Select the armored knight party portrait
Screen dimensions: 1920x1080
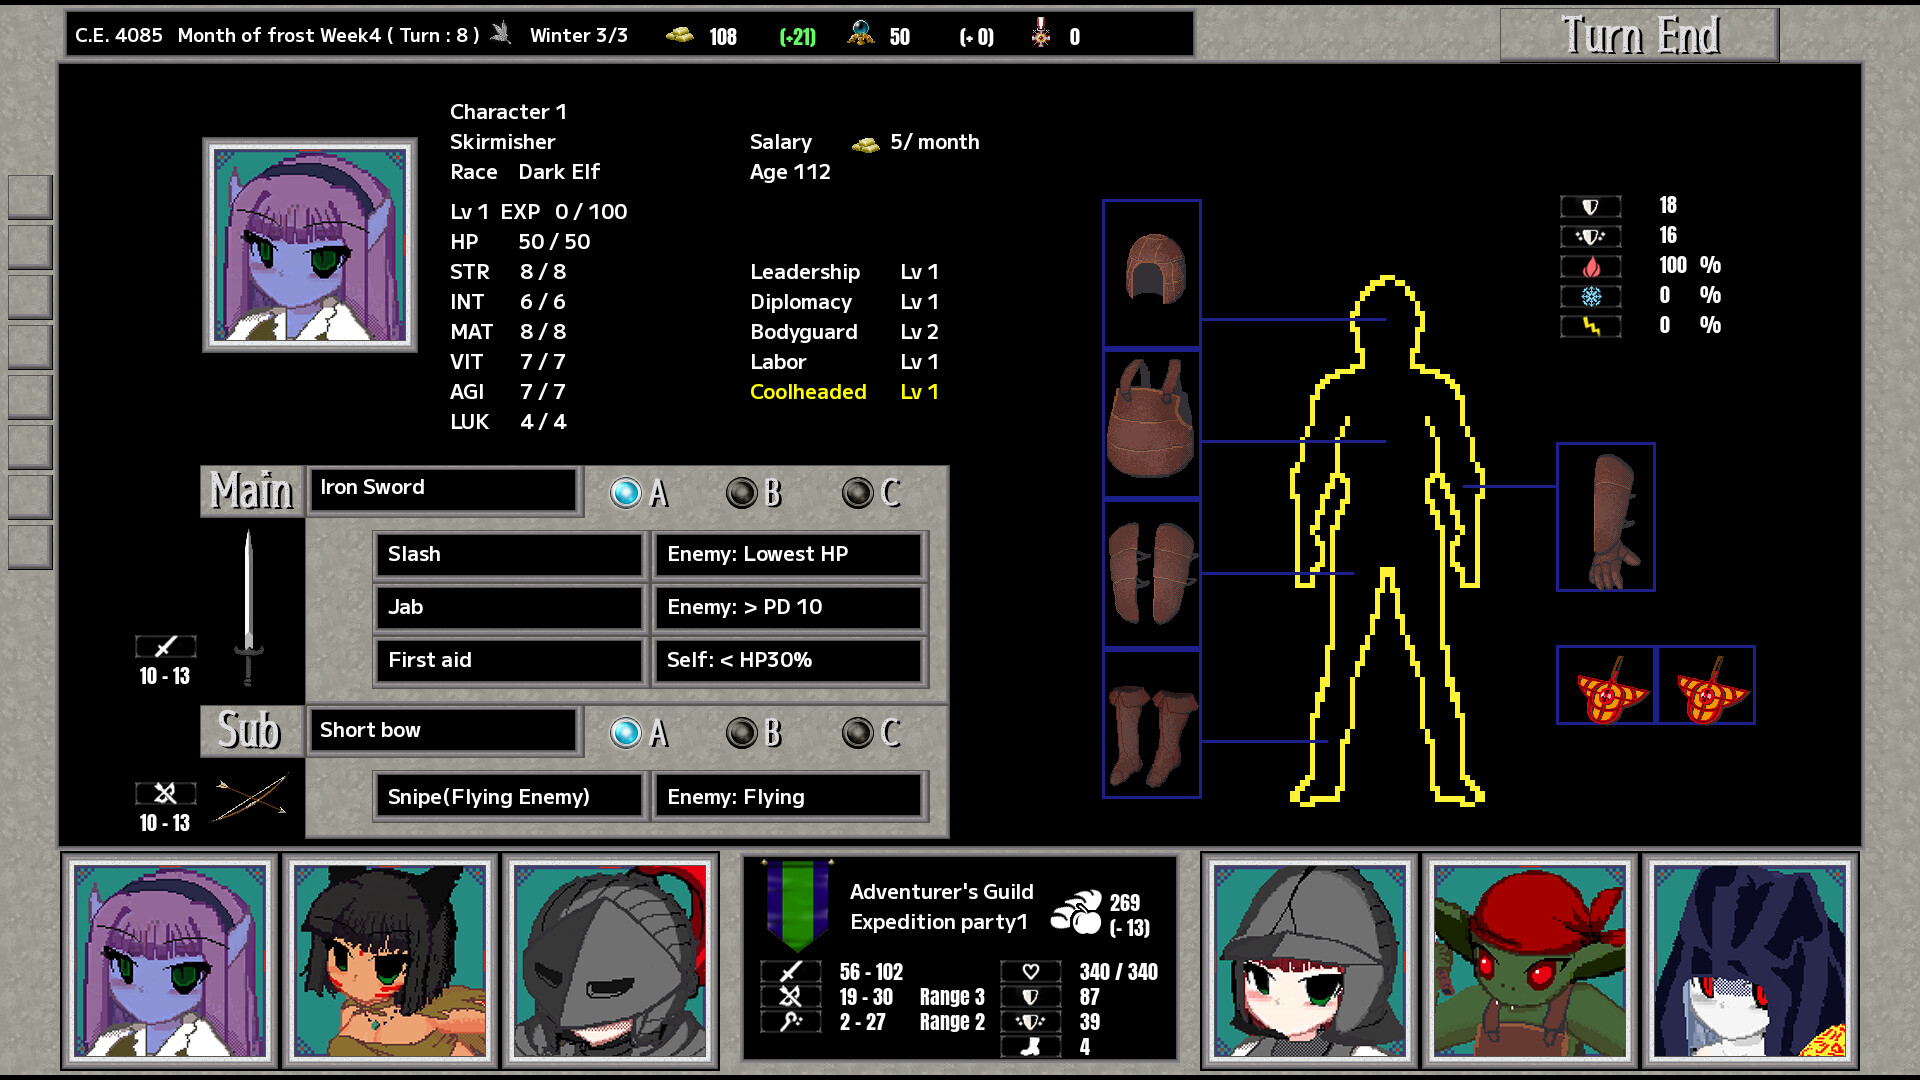pos(610,961)
